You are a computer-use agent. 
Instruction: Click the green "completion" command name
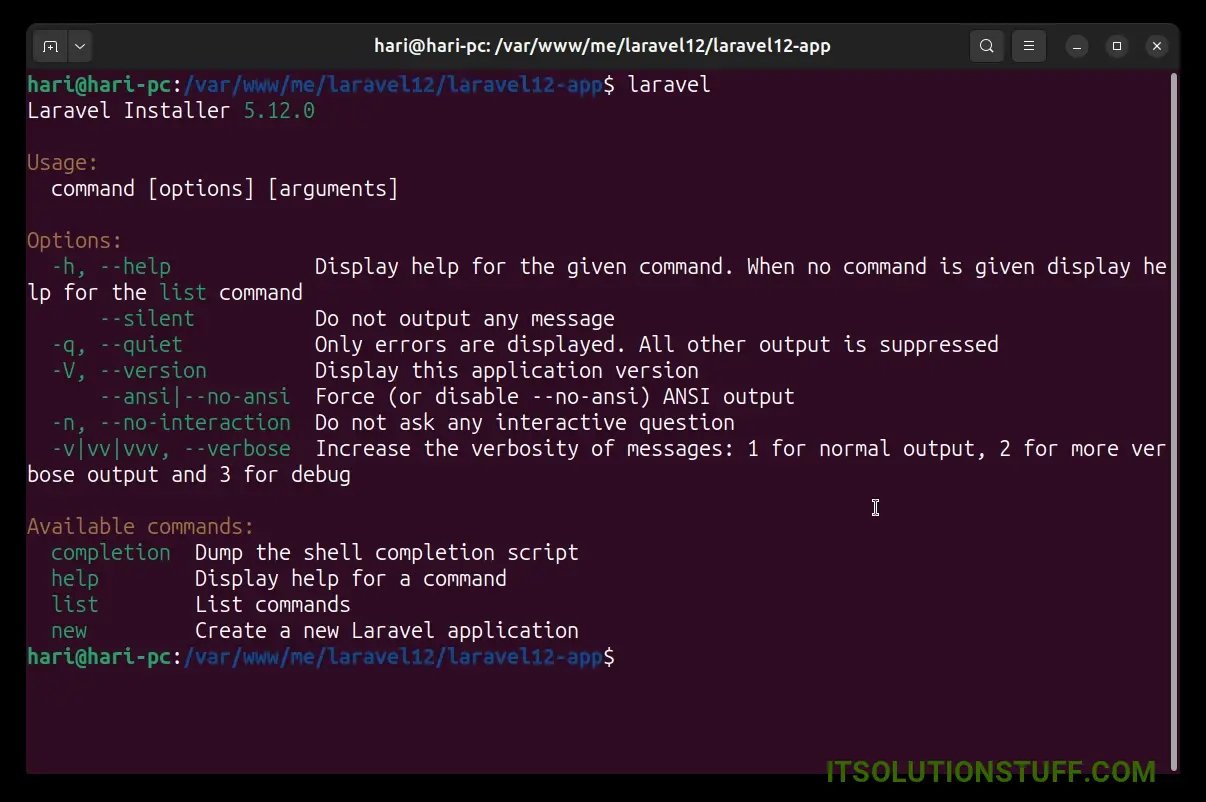[110, 553]
